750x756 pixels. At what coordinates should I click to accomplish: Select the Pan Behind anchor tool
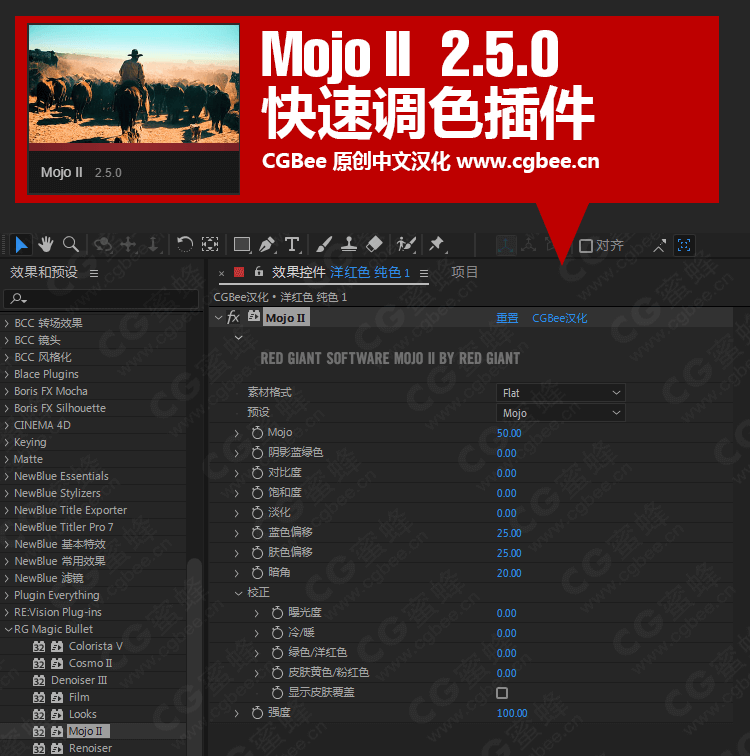[210, 244]
